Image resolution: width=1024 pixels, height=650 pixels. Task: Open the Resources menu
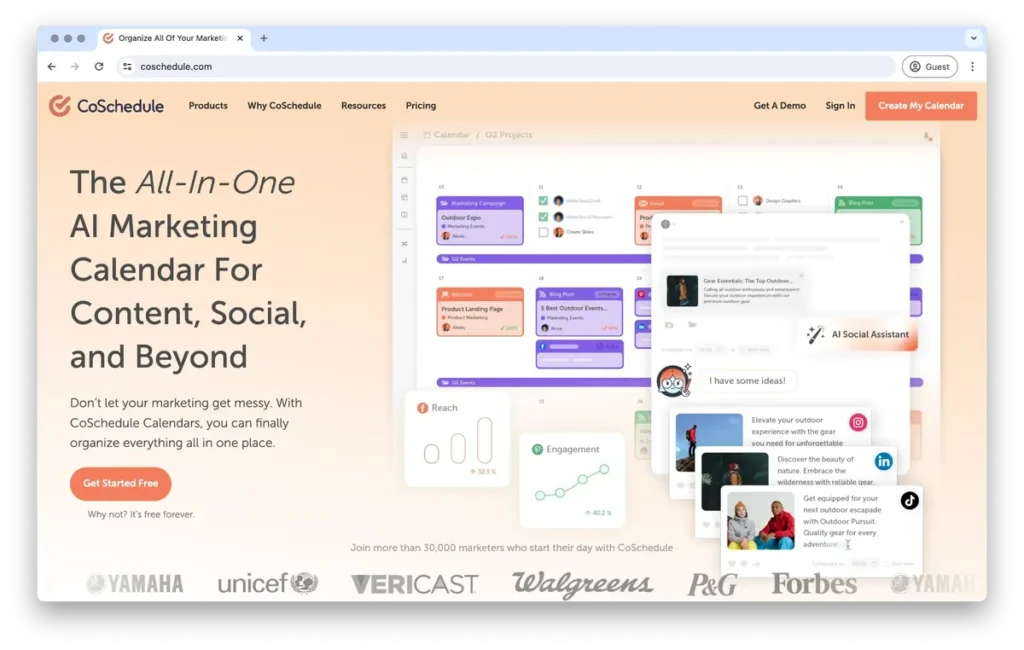coord(364,106)
